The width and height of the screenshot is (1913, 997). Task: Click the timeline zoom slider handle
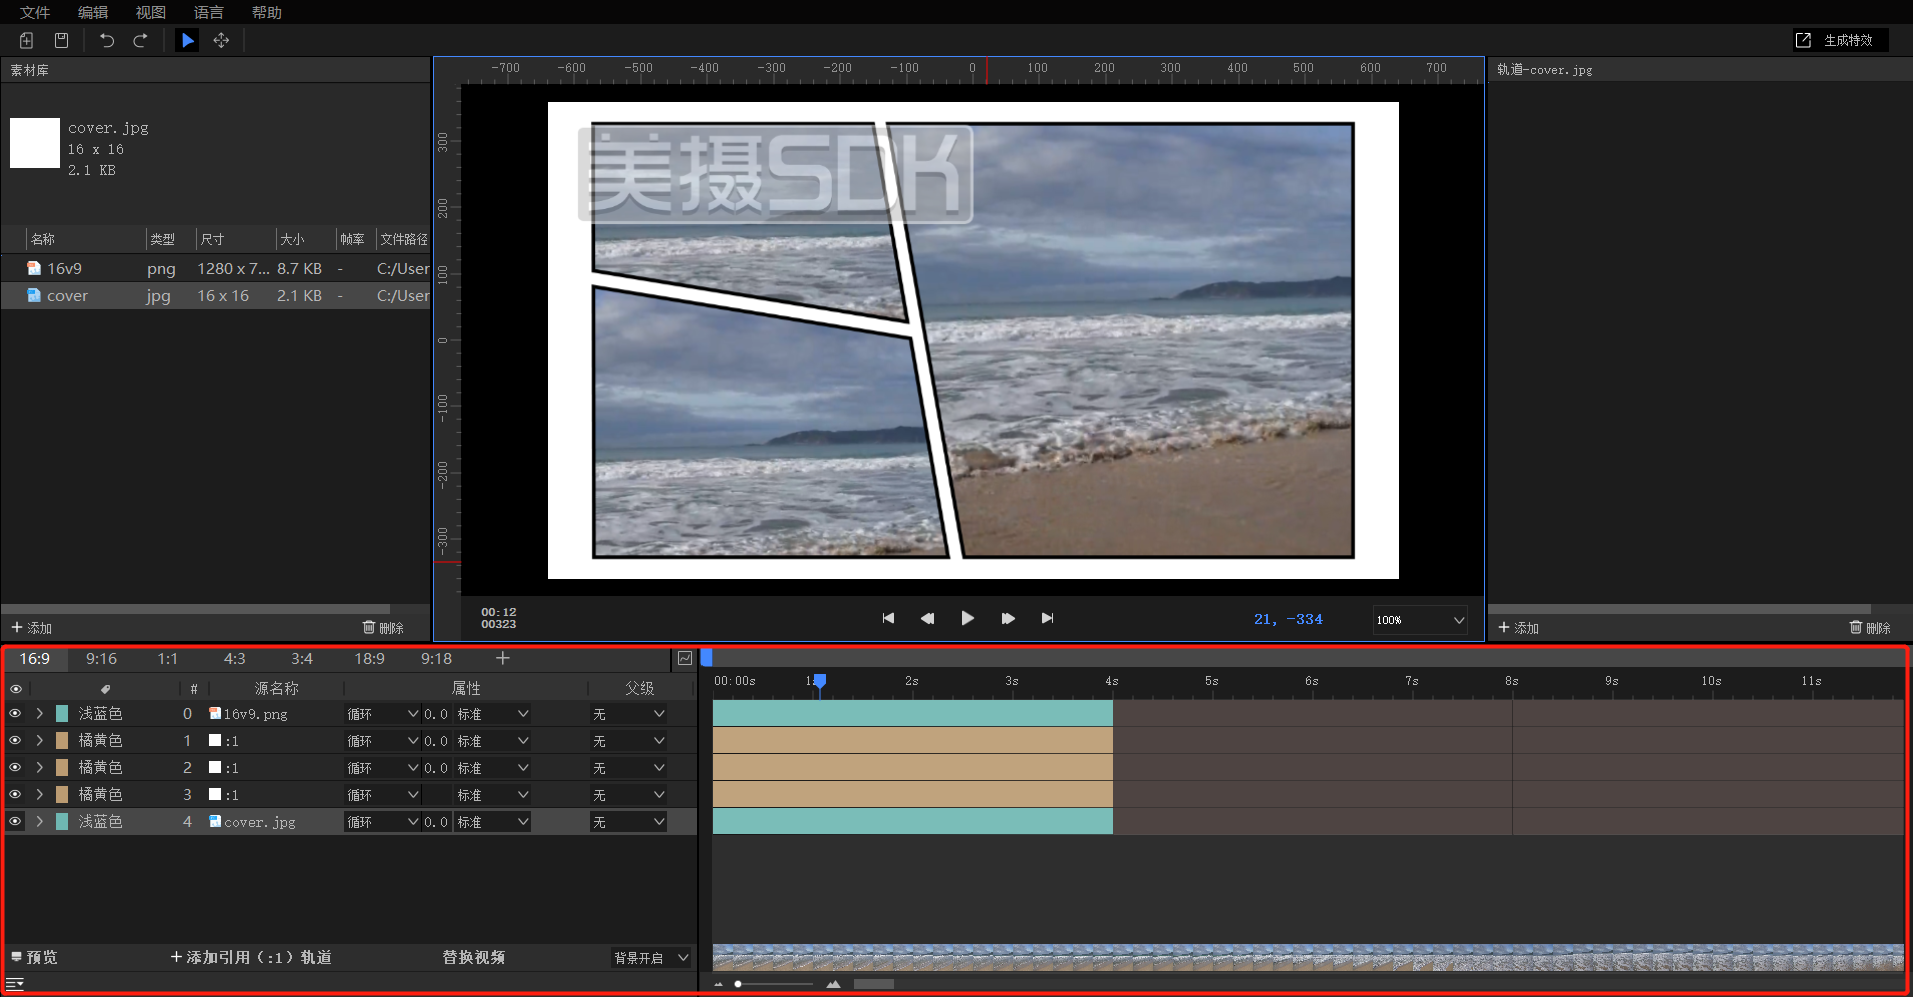[x=738, y=984]
